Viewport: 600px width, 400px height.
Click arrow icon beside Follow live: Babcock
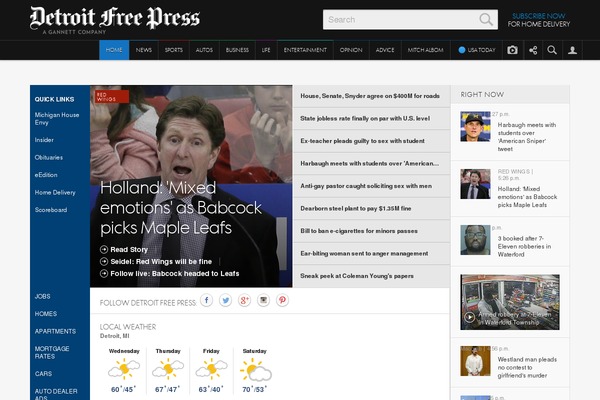(104, 274)
